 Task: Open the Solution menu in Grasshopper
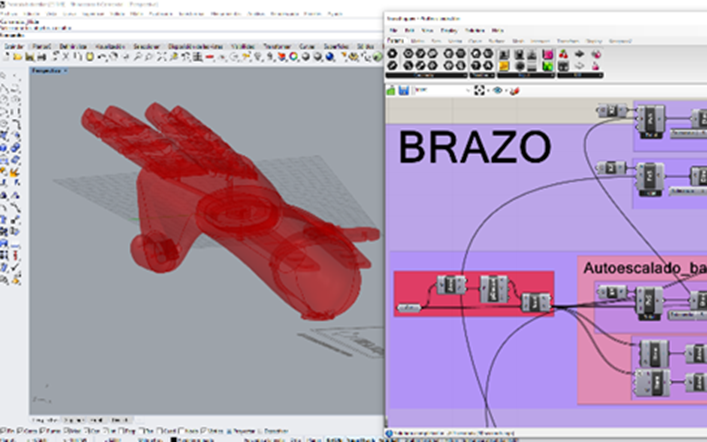pyautogui.click(x=474, y=31)
